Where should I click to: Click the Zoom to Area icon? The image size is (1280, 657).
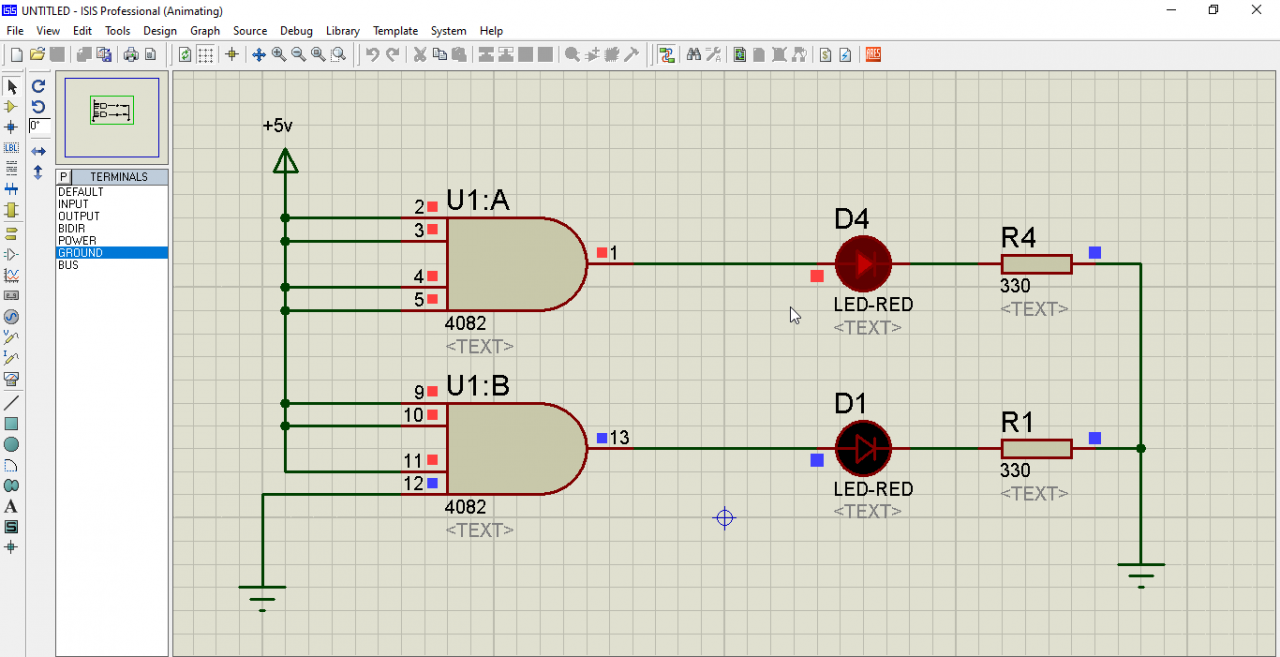click(338, 54)
